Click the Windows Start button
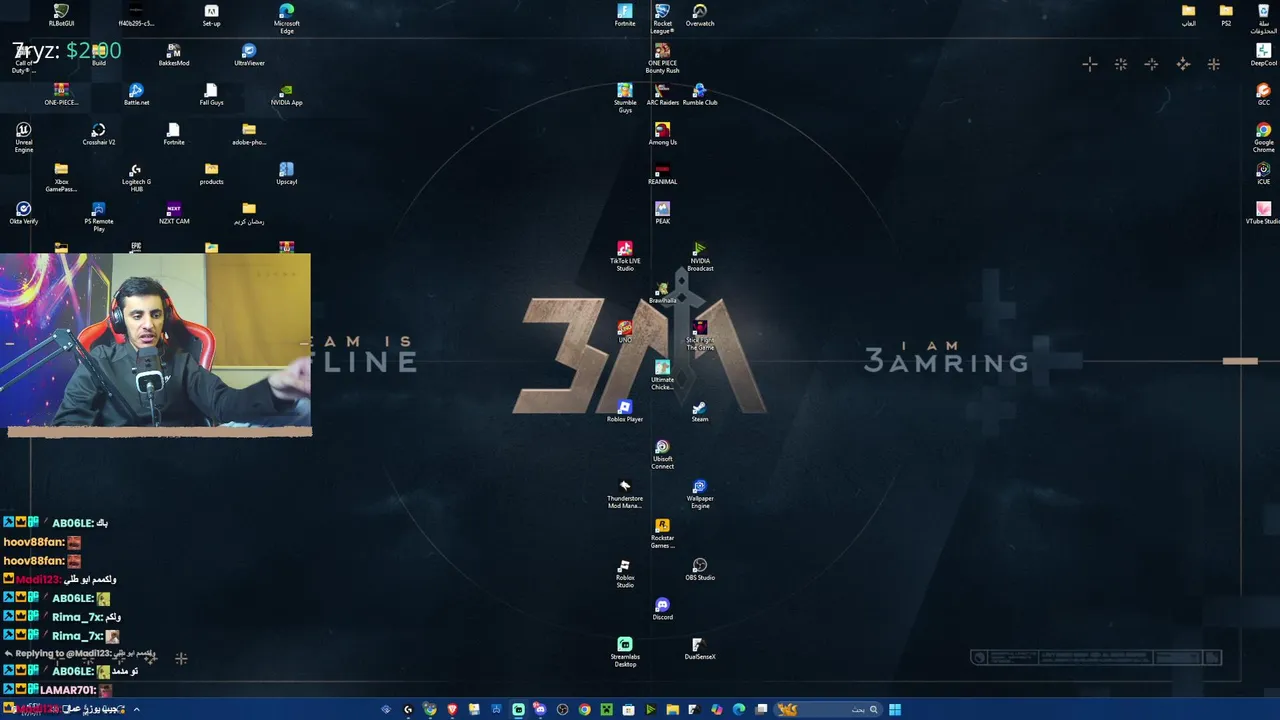 (x=895, y=710)
